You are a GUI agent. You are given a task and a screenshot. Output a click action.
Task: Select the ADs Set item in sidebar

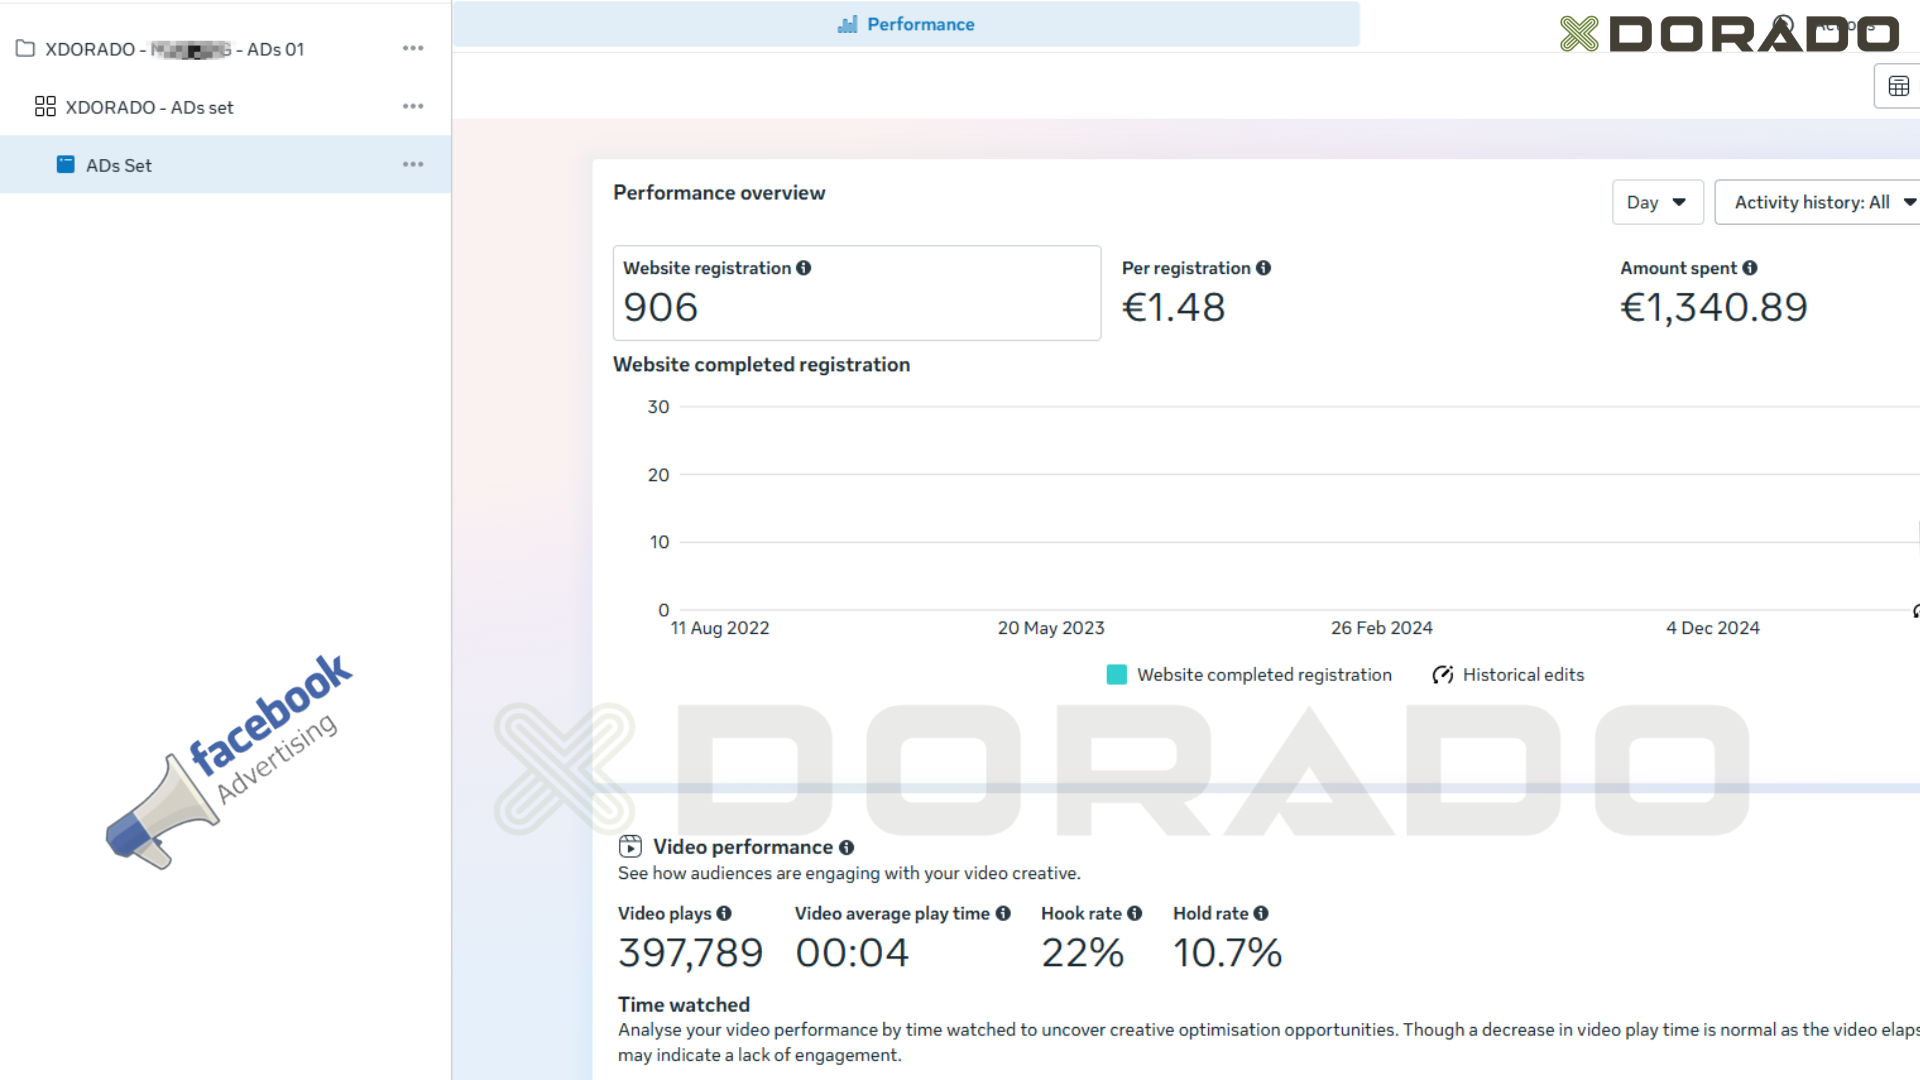225,165
